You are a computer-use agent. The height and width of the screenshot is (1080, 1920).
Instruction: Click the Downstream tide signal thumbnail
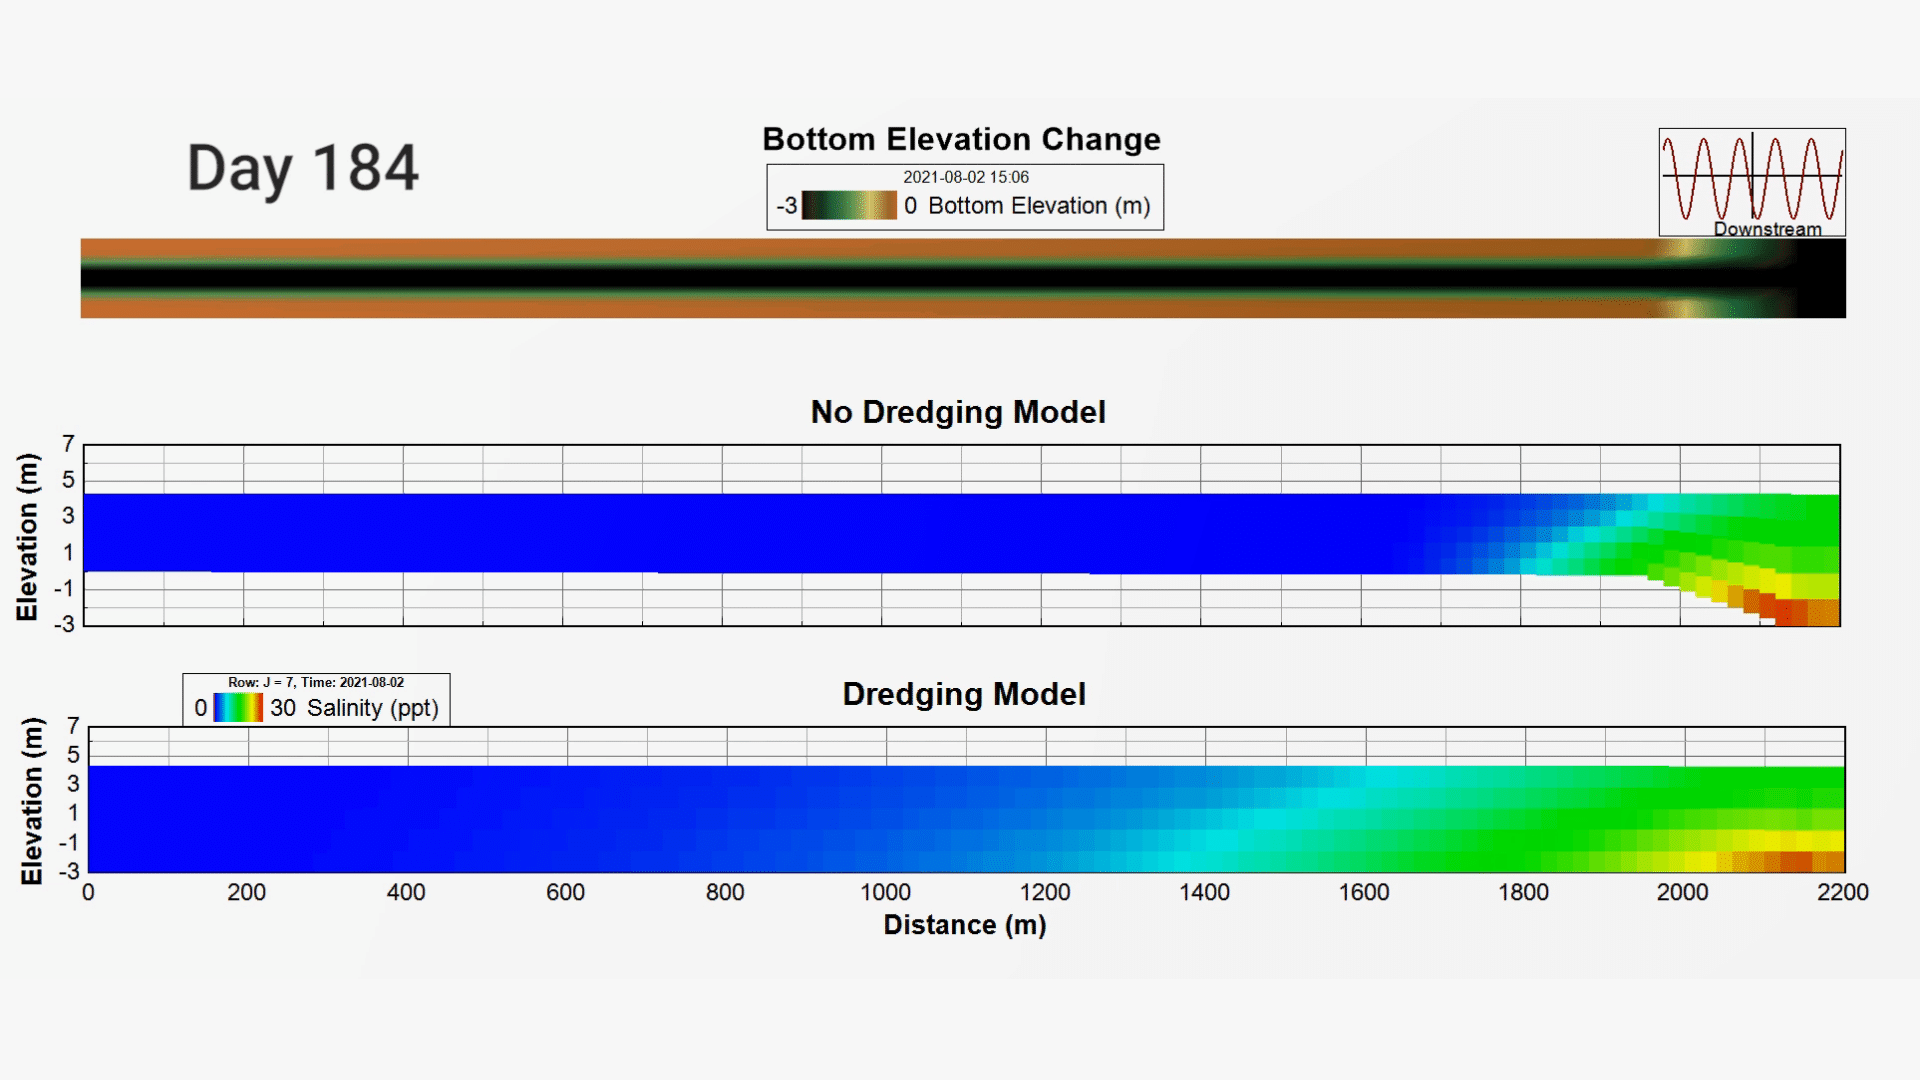coord(1752,182)
